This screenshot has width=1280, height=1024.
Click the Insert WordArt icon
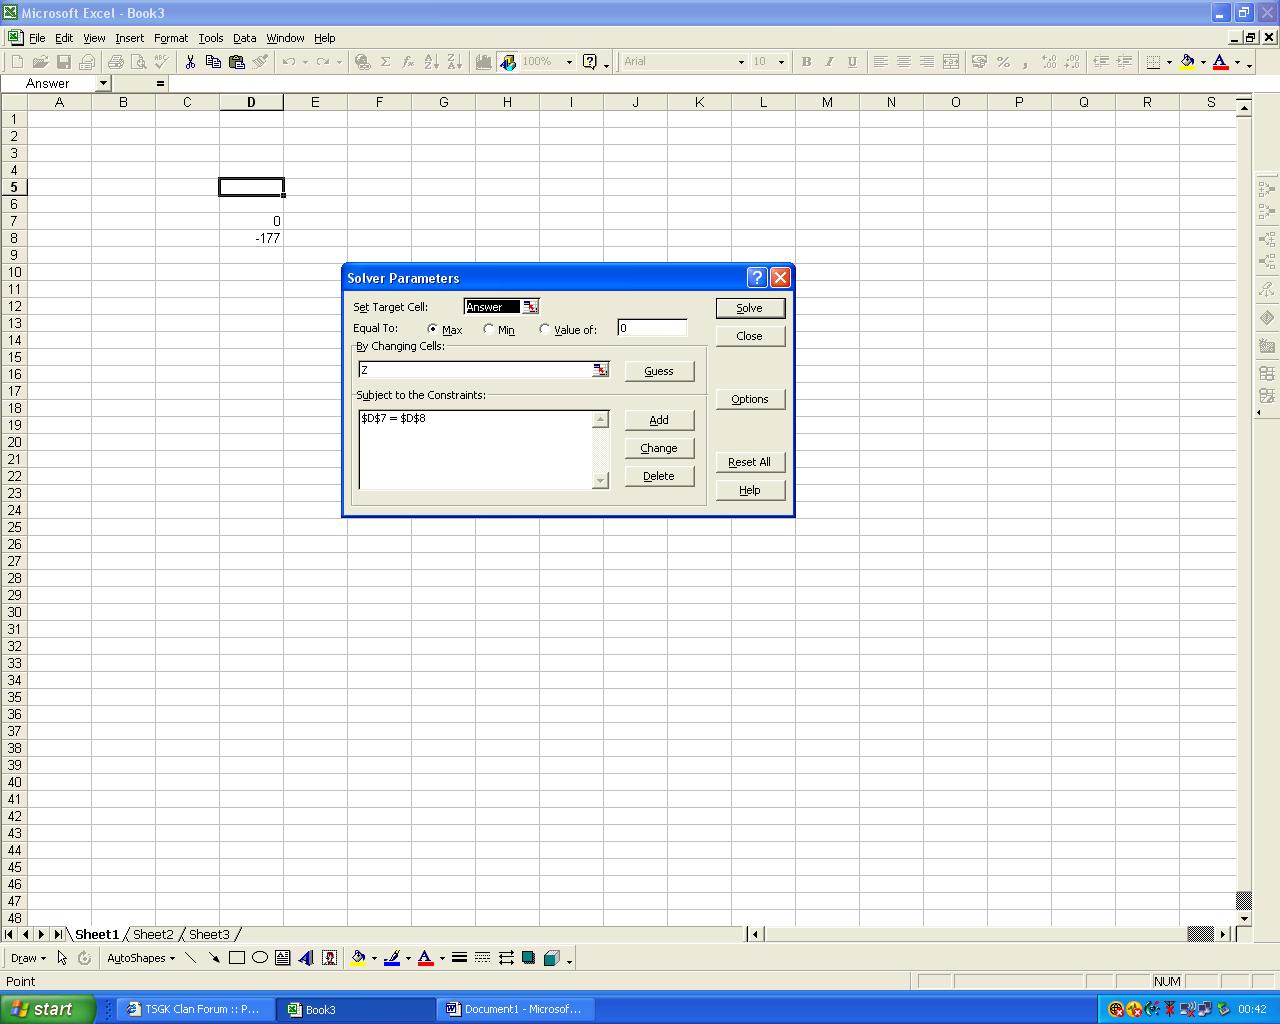(306, 958)
